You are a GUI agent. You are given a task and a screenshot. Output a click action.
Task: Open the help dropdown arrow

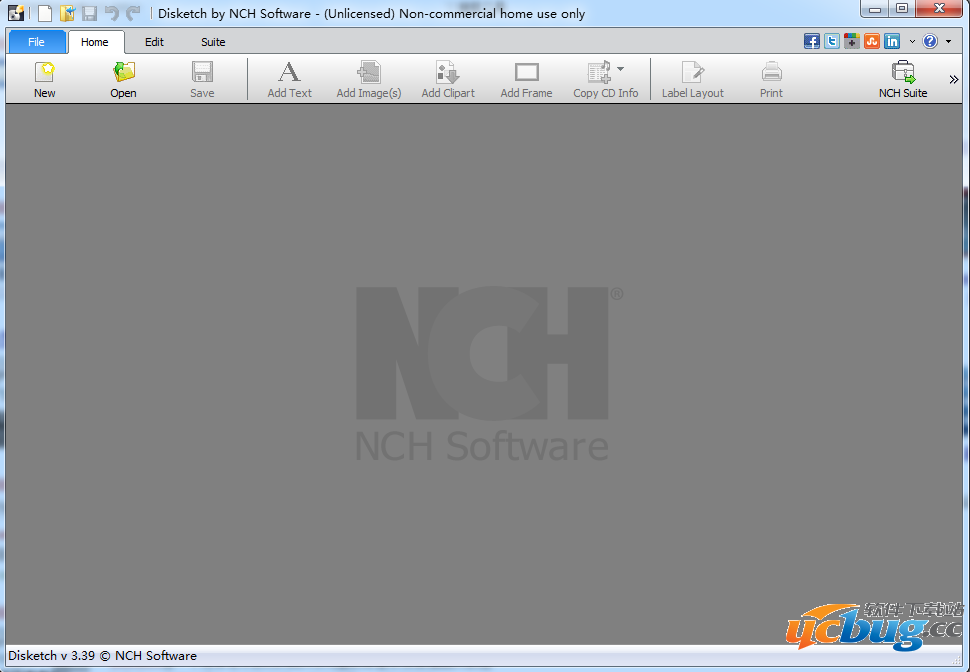(x=948, y=42)
